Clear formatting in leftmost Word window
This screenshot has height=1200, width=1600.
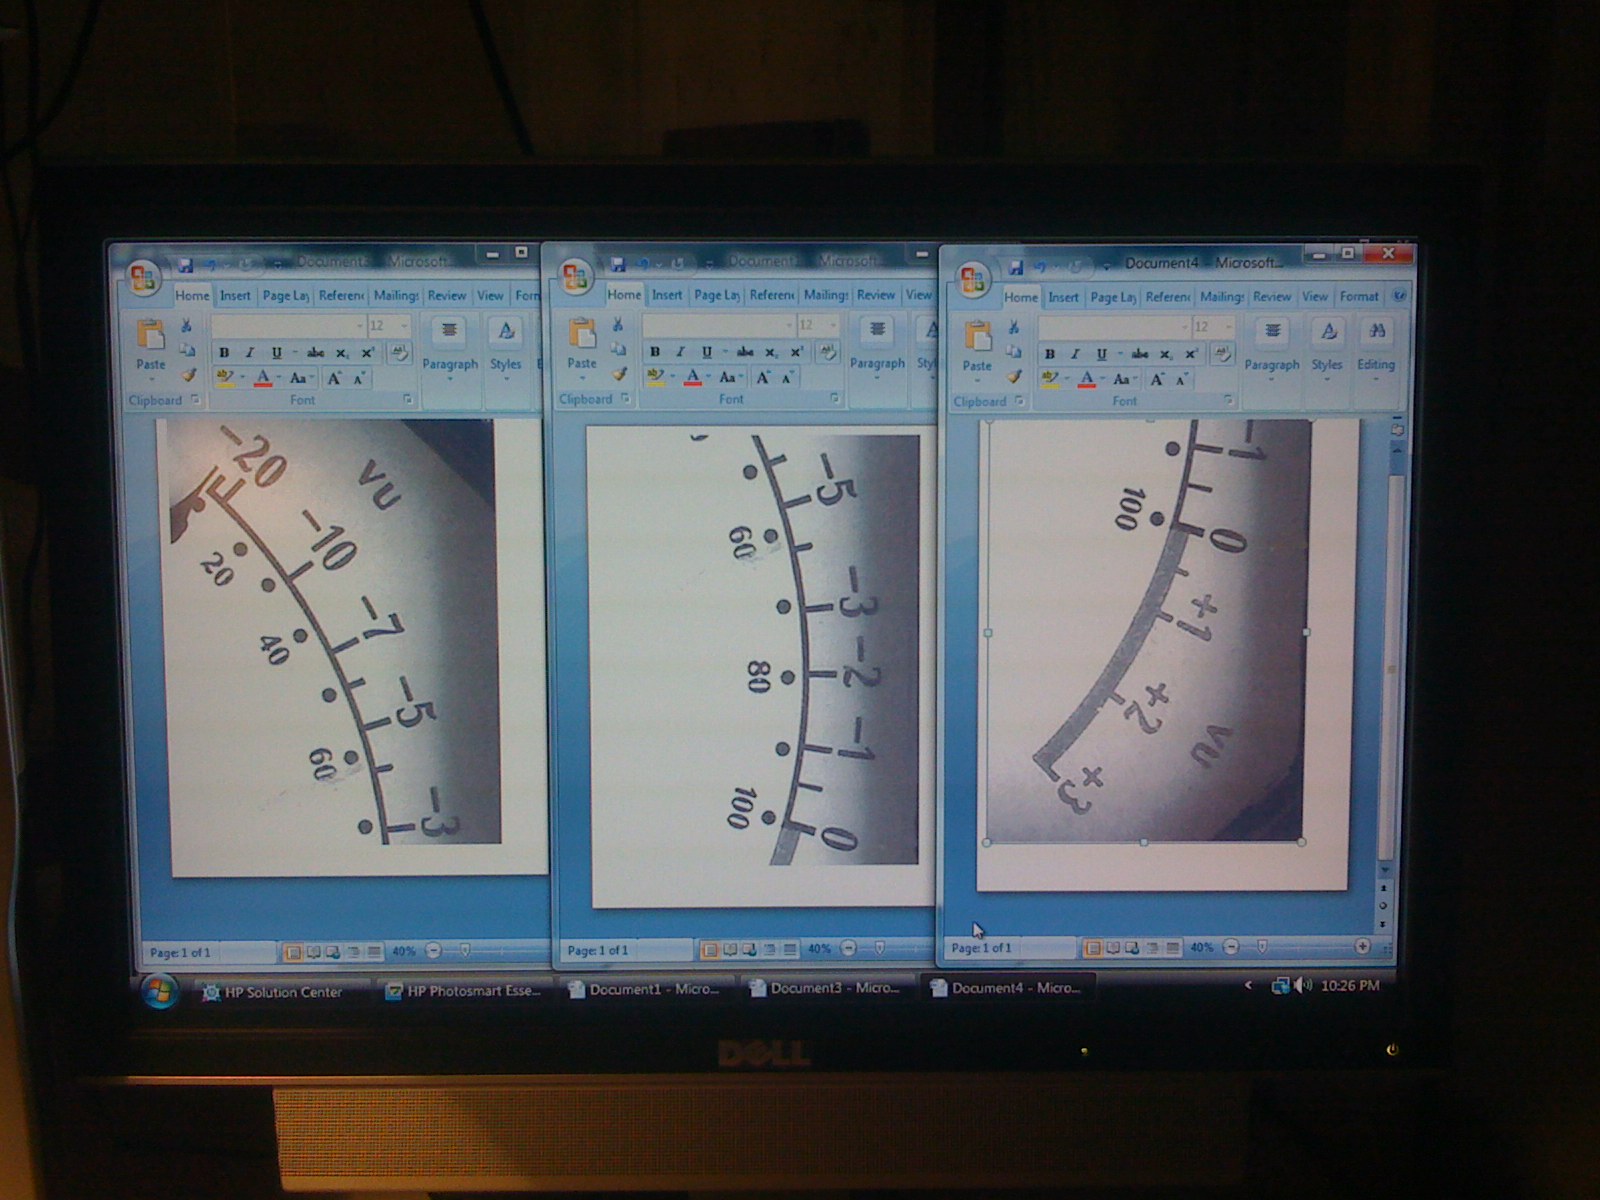[398, 352]
